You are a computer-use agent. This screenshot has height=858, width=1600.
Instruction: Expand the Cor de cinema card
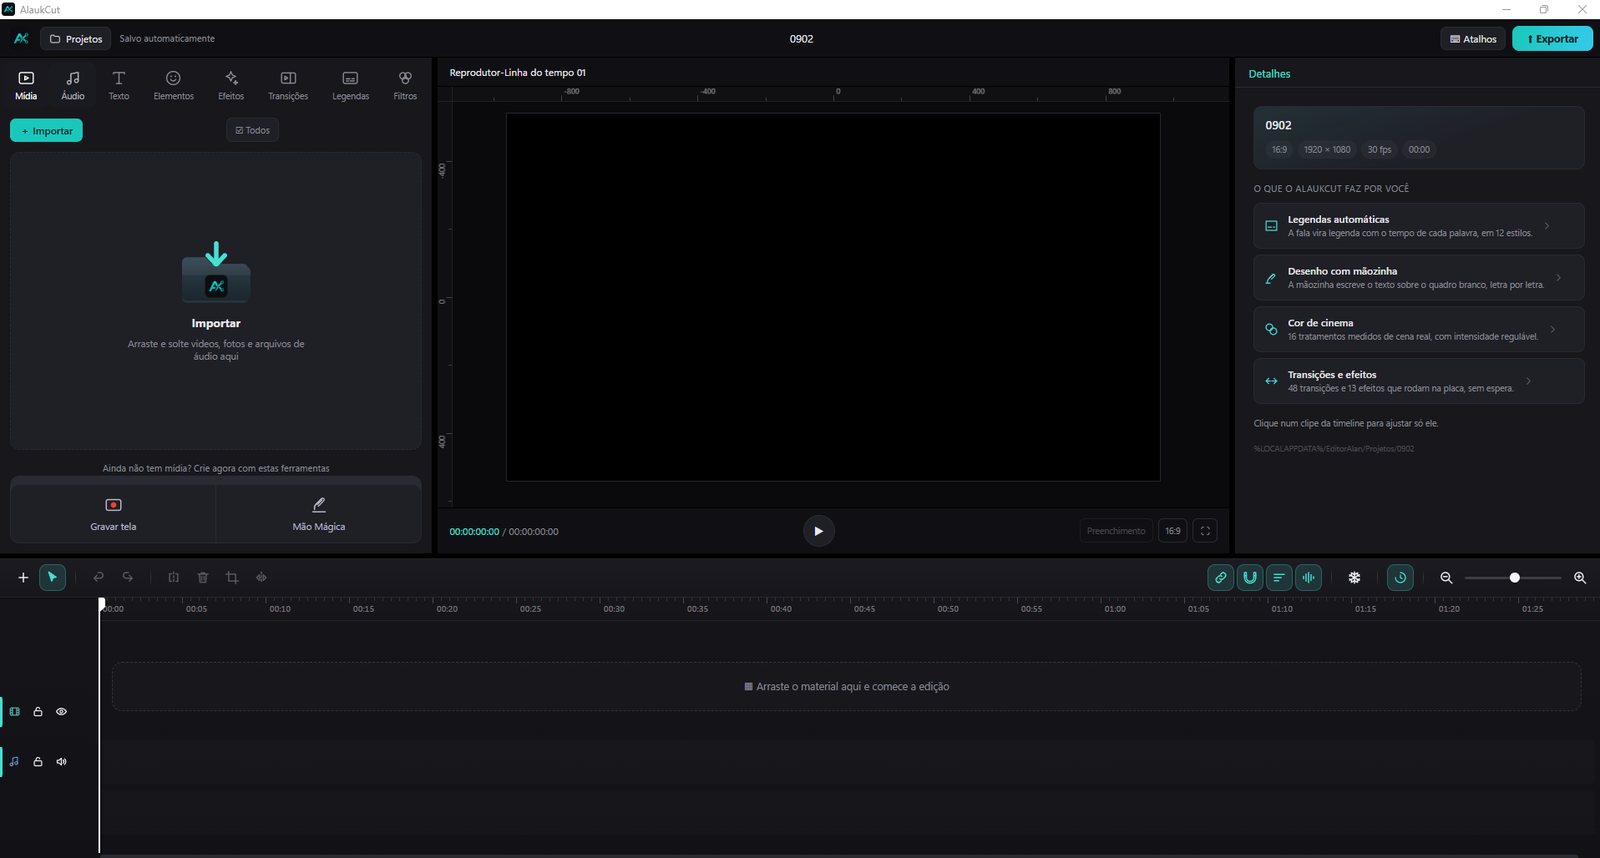pyautogui.click(x=1418, y=330)
